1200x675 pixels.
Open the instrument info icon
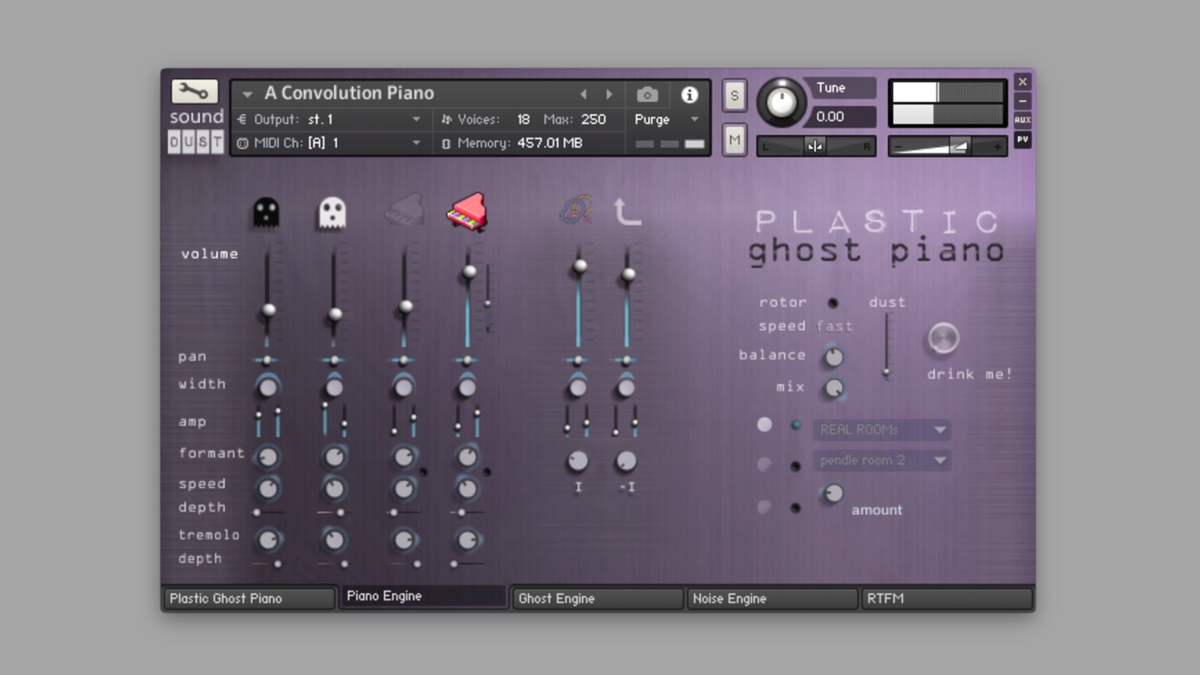tap(689, 94)
